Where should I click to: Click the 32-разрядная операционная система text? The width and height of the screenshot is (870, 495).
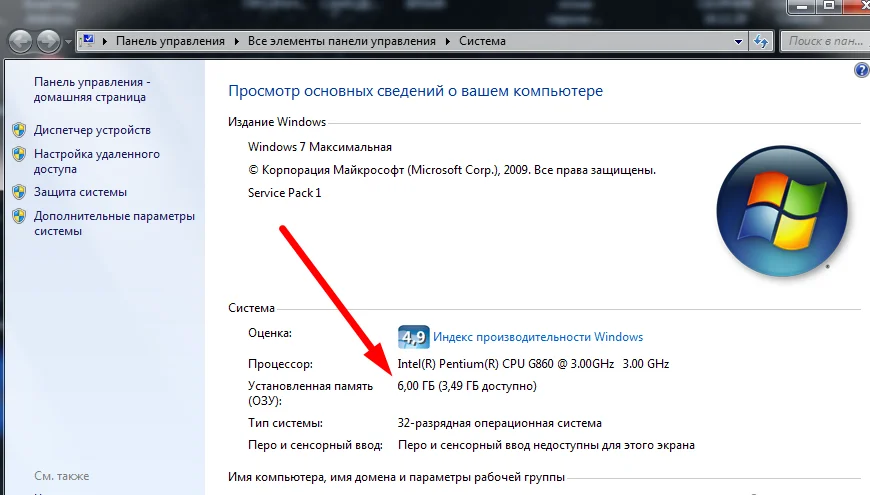coord(499,423)
